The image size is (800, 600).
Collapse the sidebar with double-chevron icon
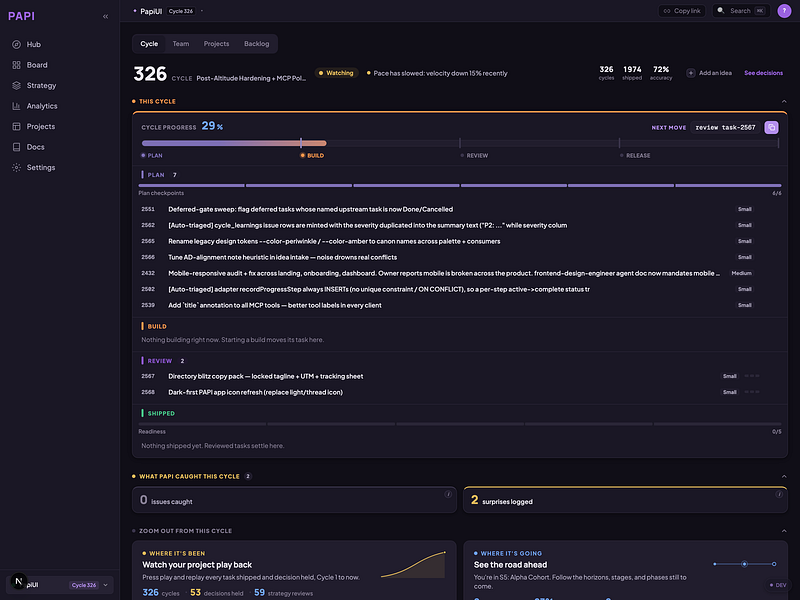[x=106, y=16]
